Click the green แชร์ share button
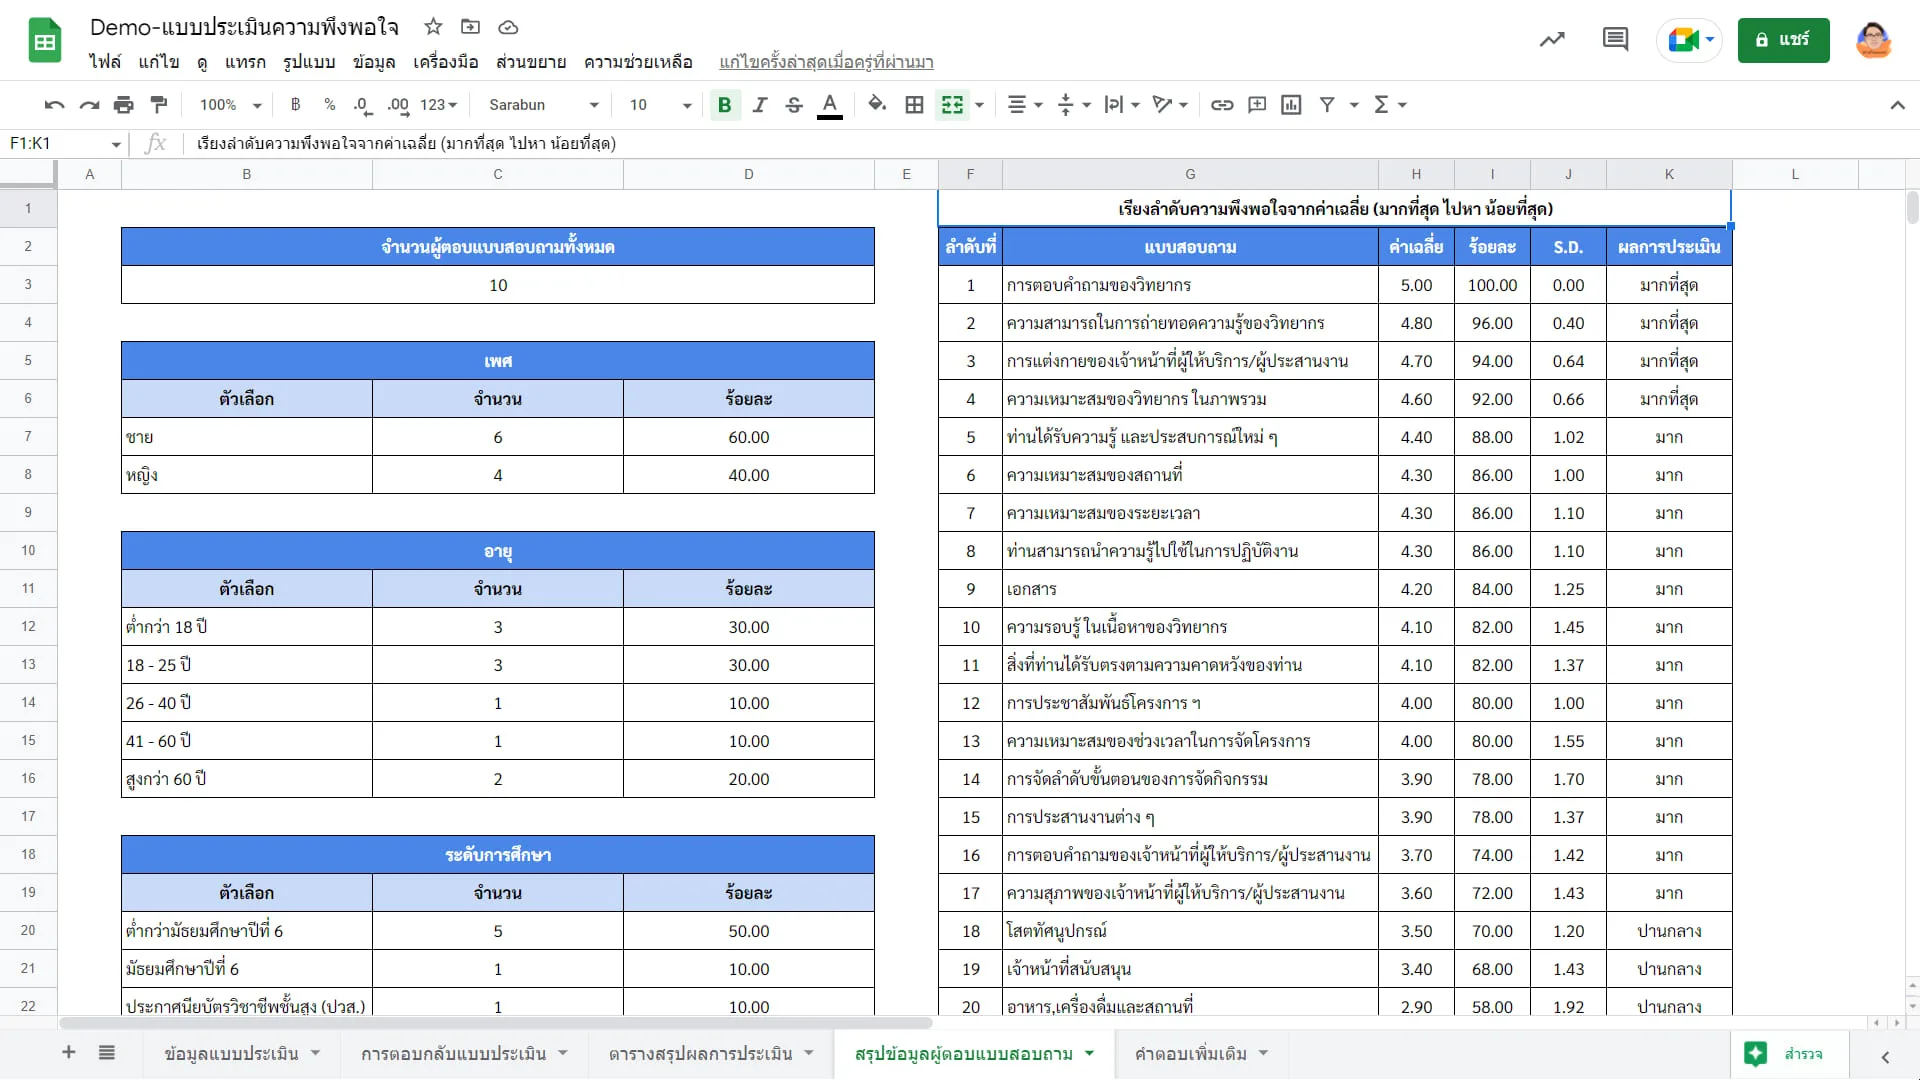The height and width of the screenshot is (1080, 1920). tap(1783, 40)
